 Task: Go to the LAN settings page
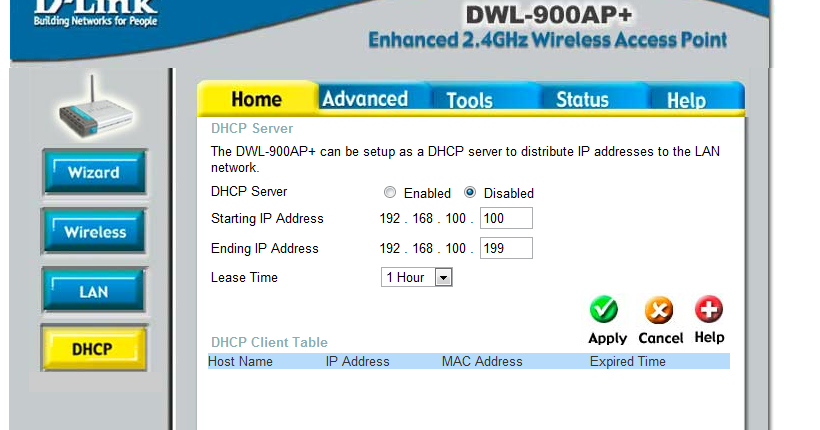[94, 291]
